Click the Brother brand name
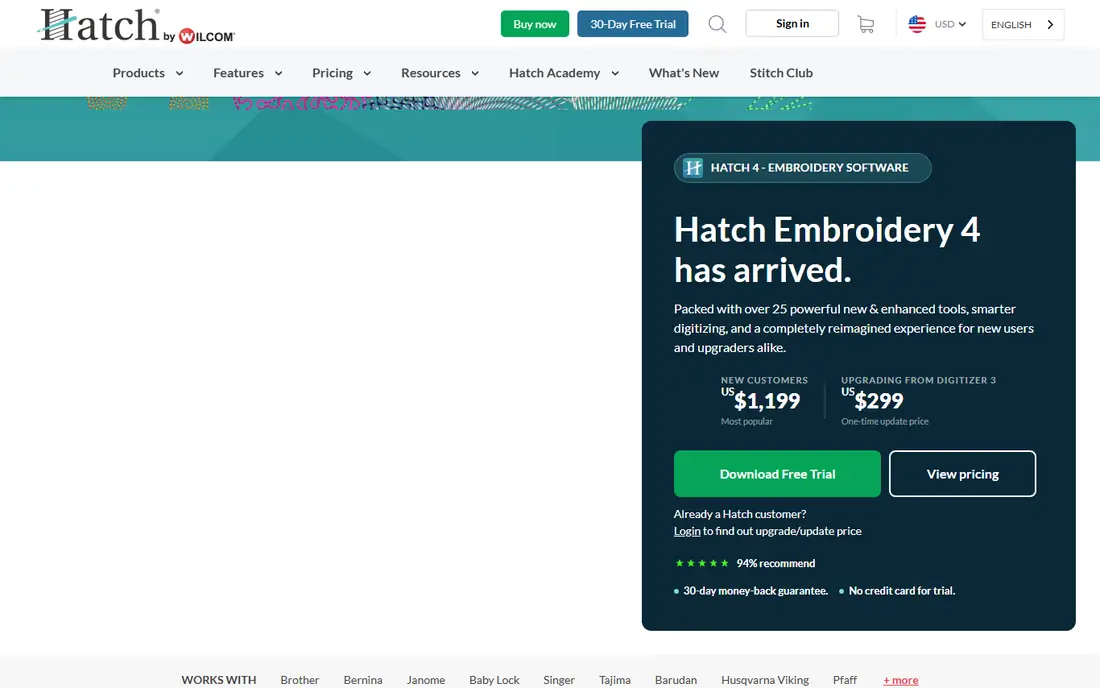Viewport: 1100px width, 688px height. point(300,680)
